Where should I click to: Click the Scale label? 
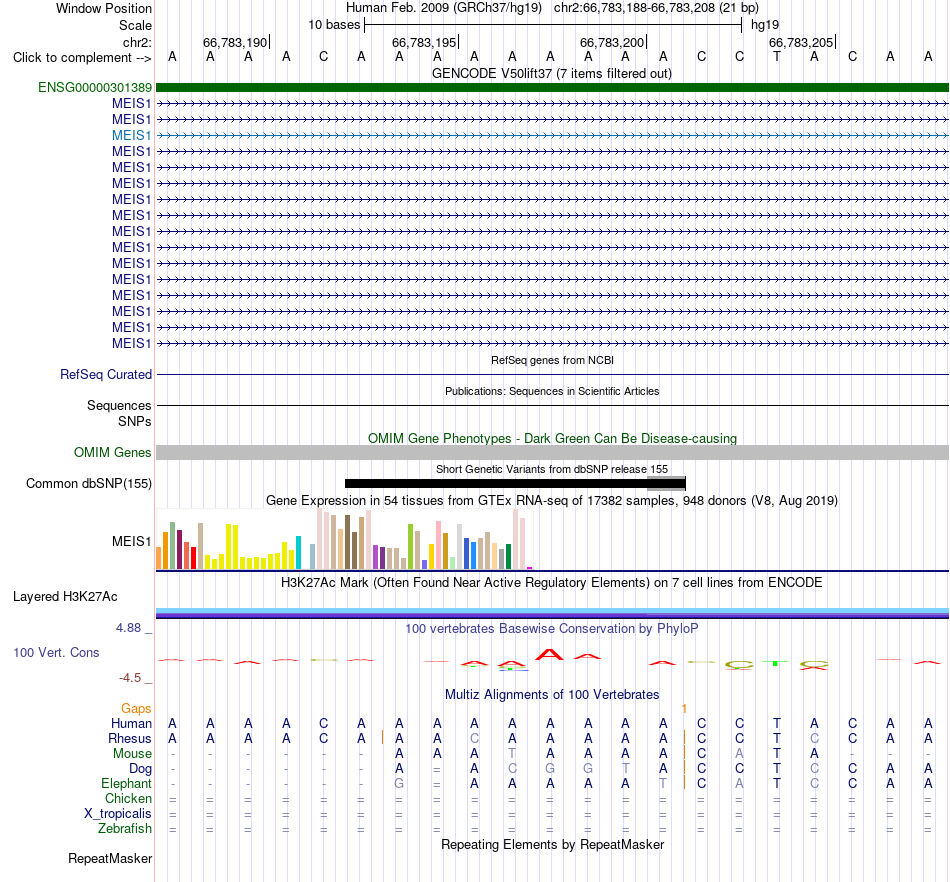[x=135, y=25]
